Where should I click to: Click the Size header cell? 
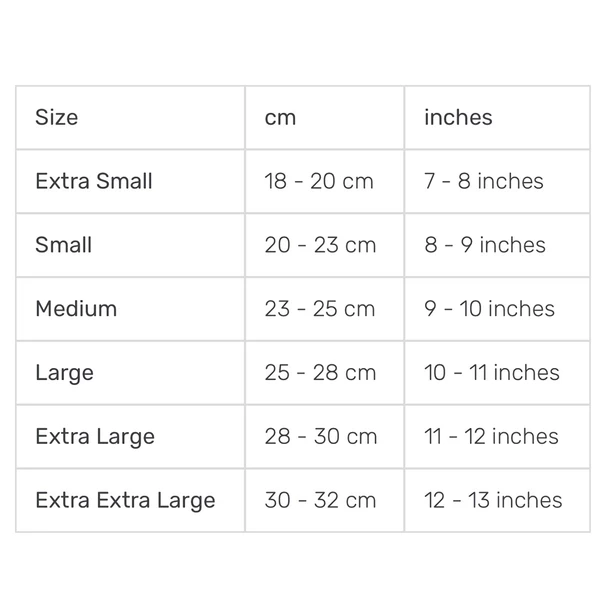(57, 117)
